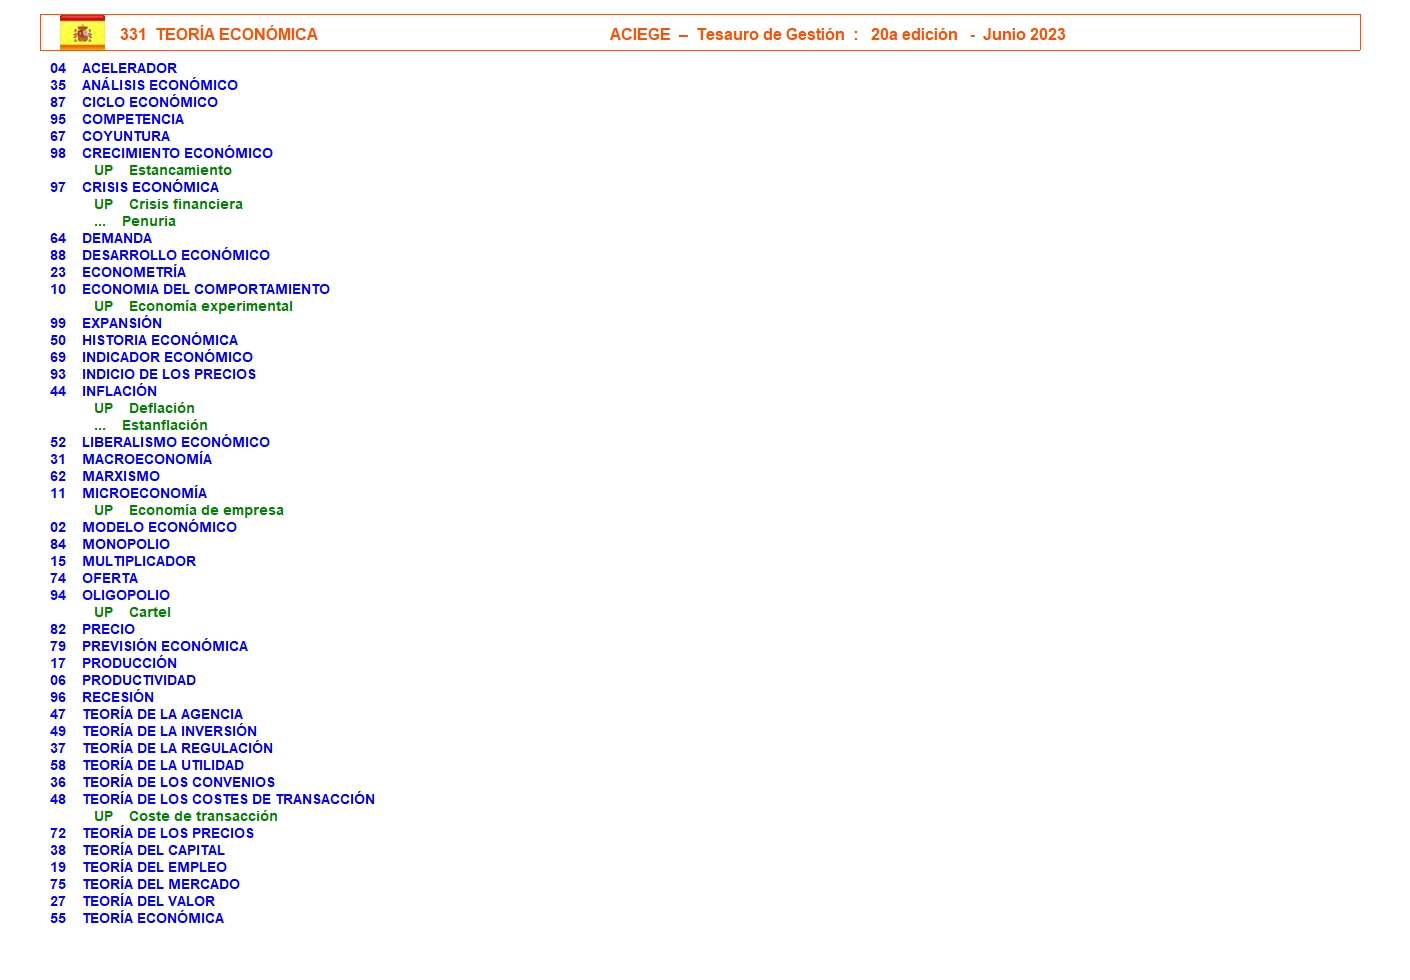Open ECONOMIA DEL COMPORTAMIENTO entry
The height and width of the screenshot is (980, 1410).
tap(205, 289)
